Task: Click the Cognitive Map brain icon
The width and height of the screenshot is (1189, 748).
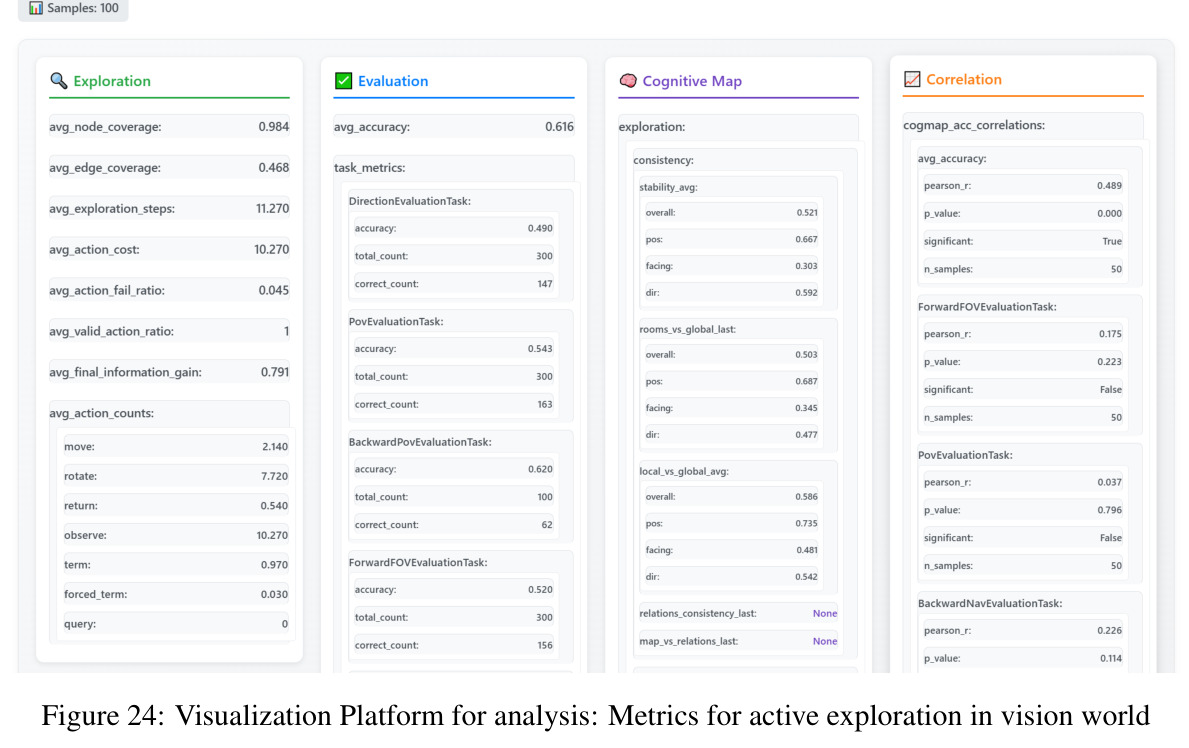Action: pyautogui.click(x=628, y=80)
